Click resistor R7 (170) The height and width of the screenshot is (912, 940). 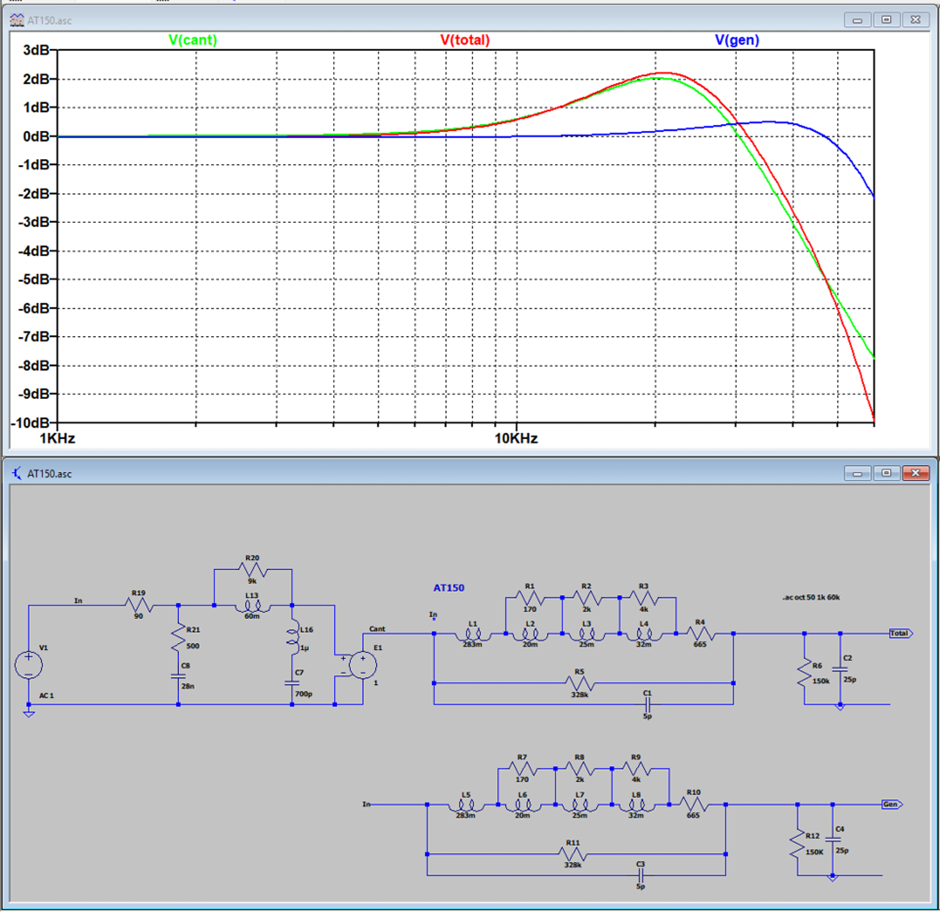pos(522,769)
